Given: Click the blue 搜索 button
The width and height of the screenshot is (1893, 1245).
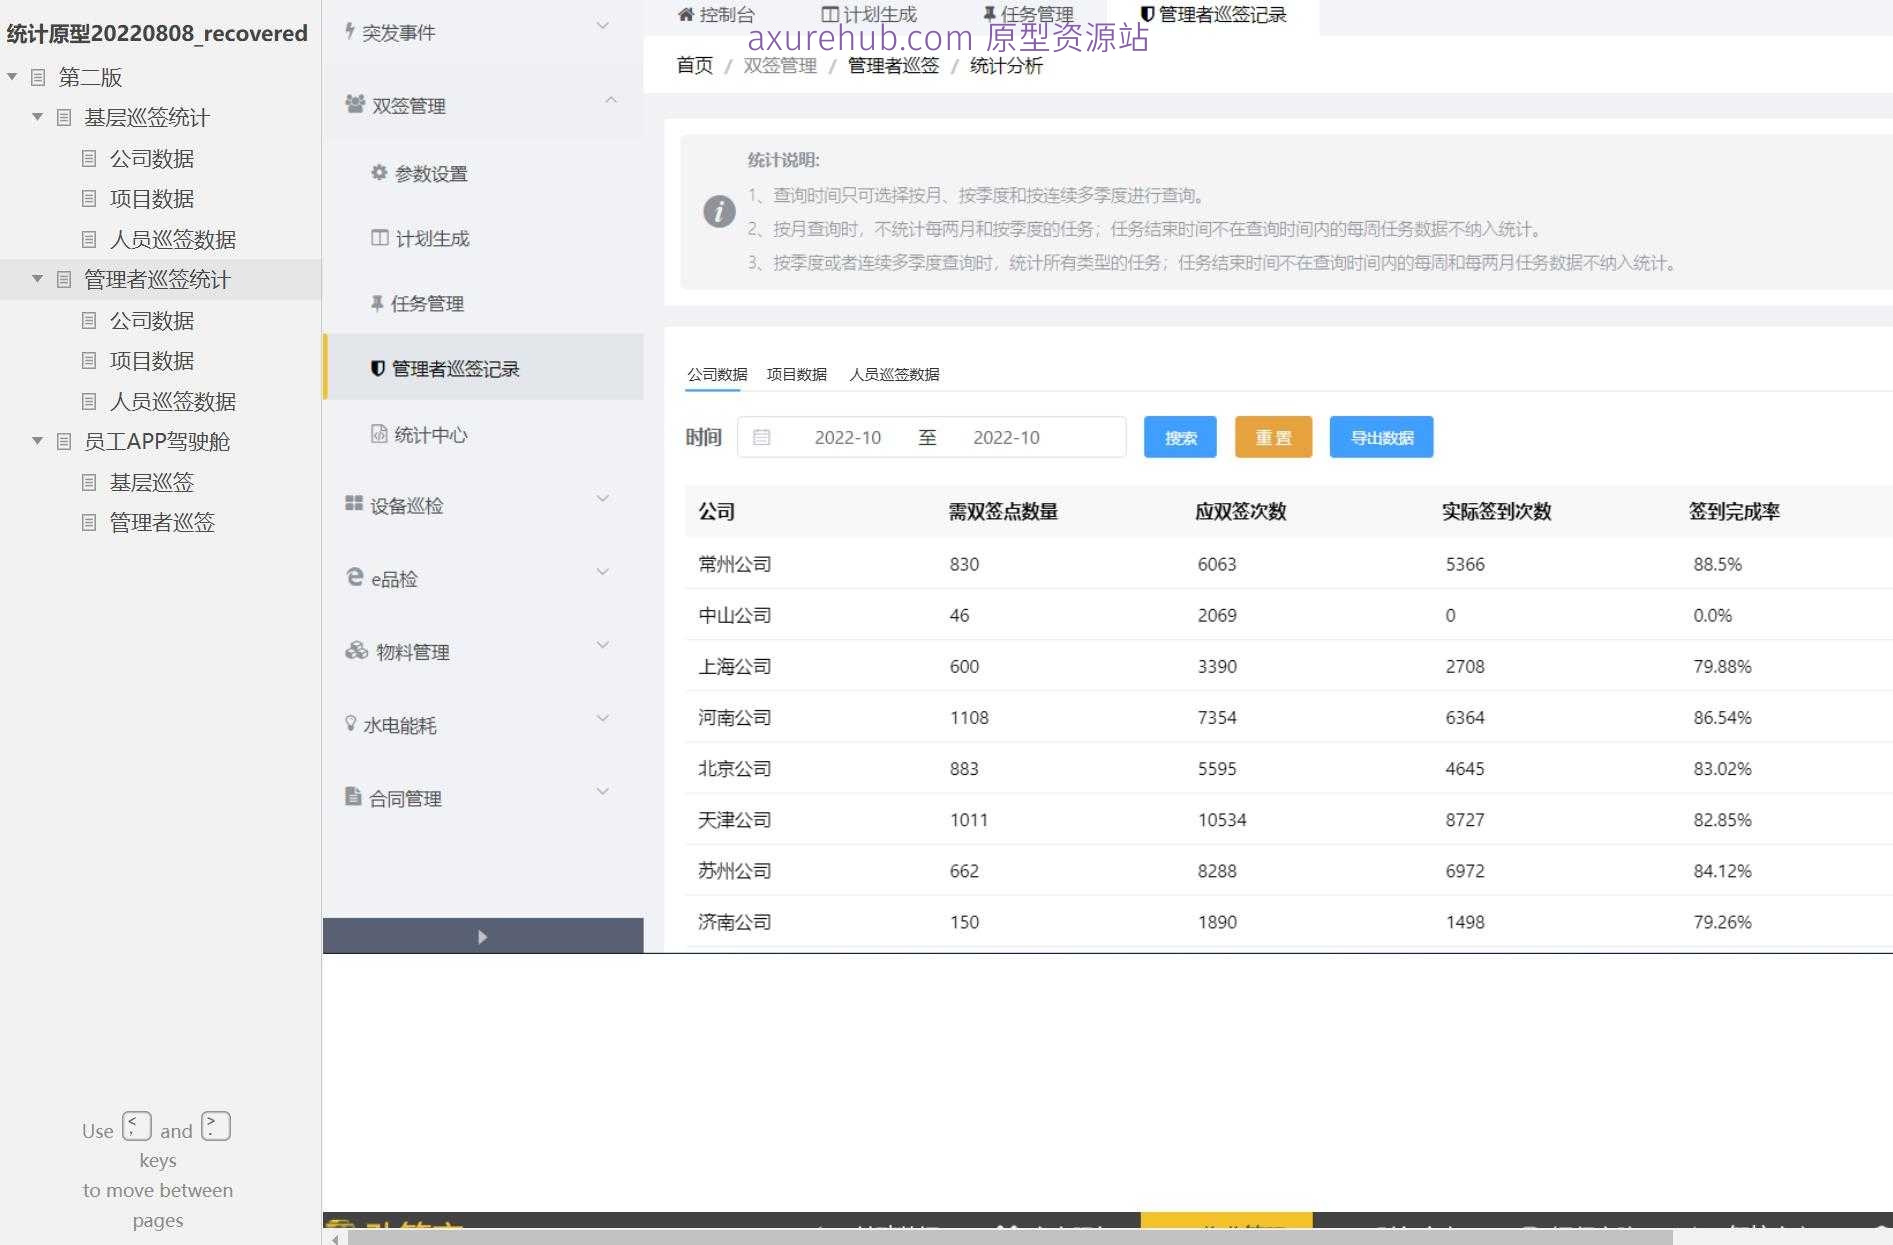Looking at the screenshot, I should coord(1180,437).
